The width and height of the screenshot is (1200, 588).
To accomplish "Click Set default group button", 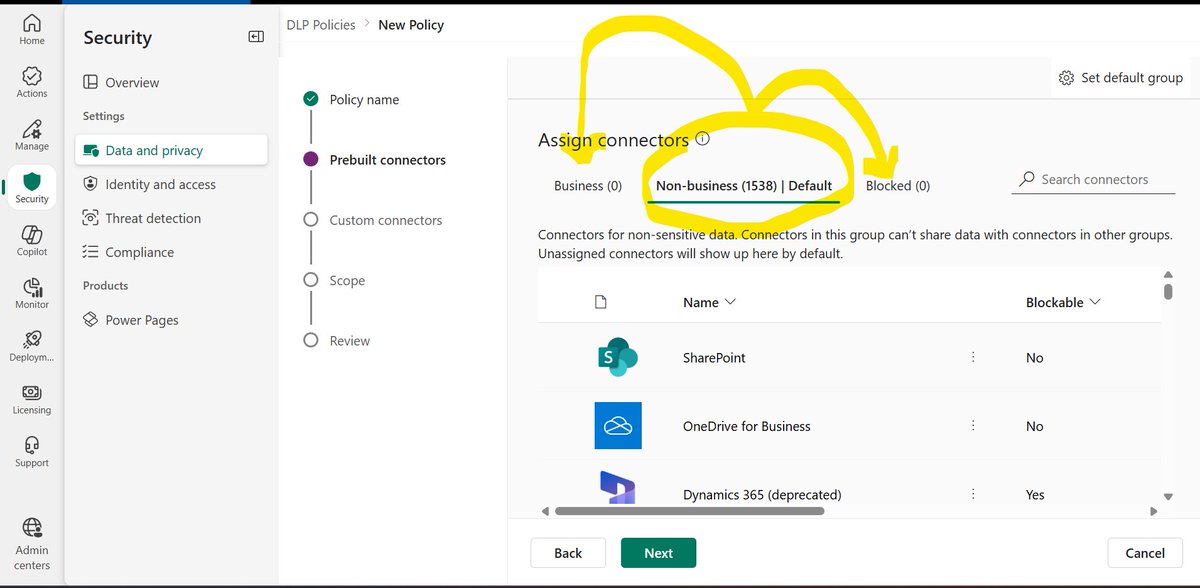I will click(1120, 77).
